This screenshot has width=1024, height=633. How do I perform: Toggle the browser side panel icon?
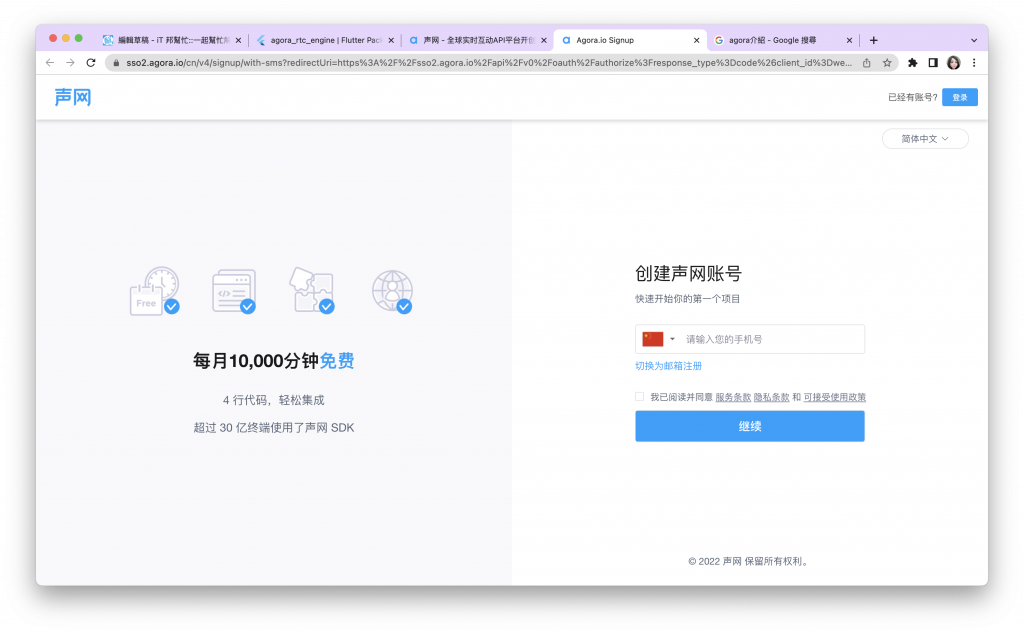click(933, 63)
